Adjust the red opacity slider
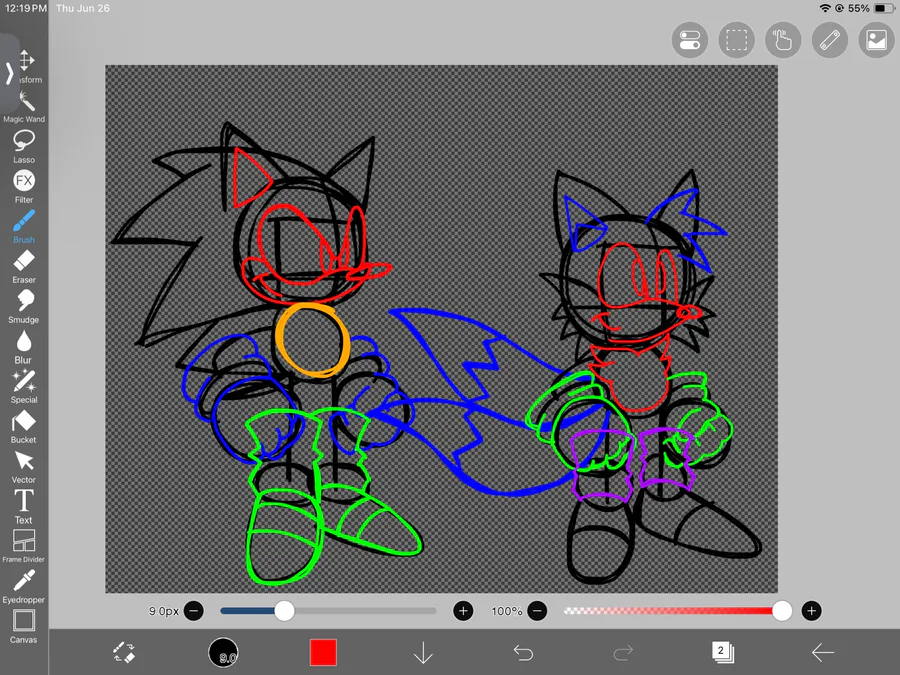 (x=678, y=611)
